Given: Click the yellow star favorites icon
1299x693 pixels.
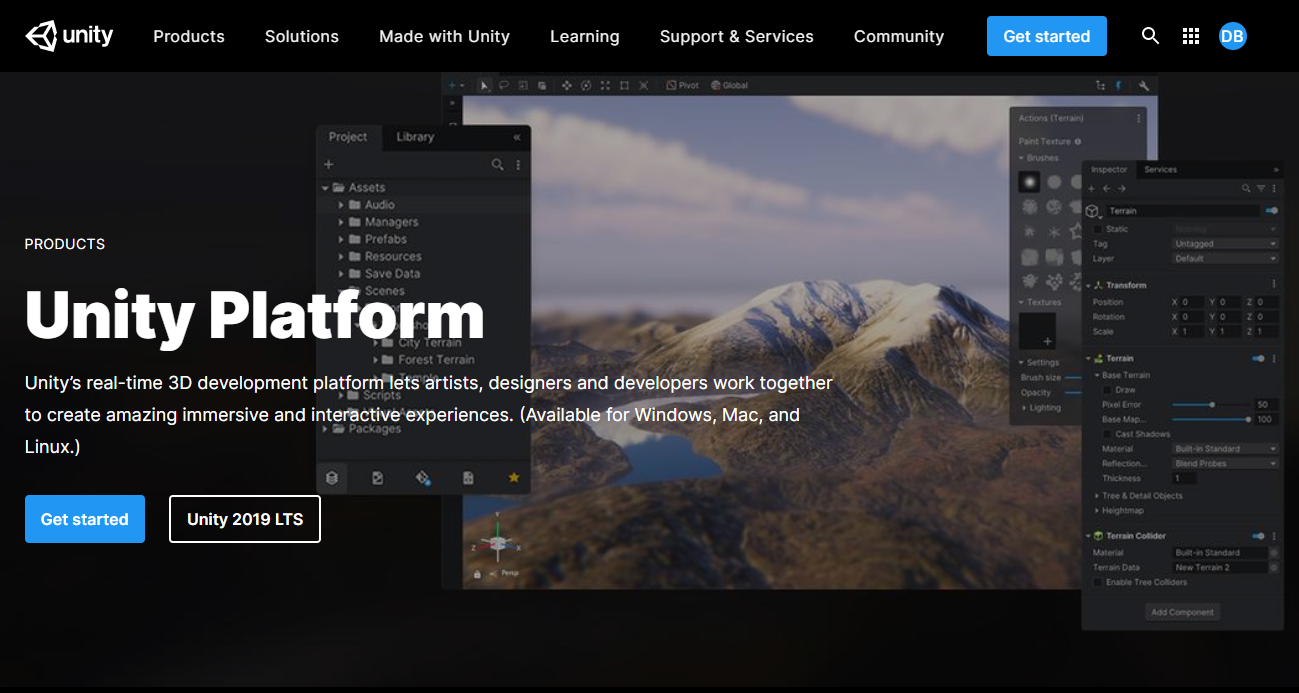Looking at the screenshot, I should pyautogui.click(x=514, y=478).
